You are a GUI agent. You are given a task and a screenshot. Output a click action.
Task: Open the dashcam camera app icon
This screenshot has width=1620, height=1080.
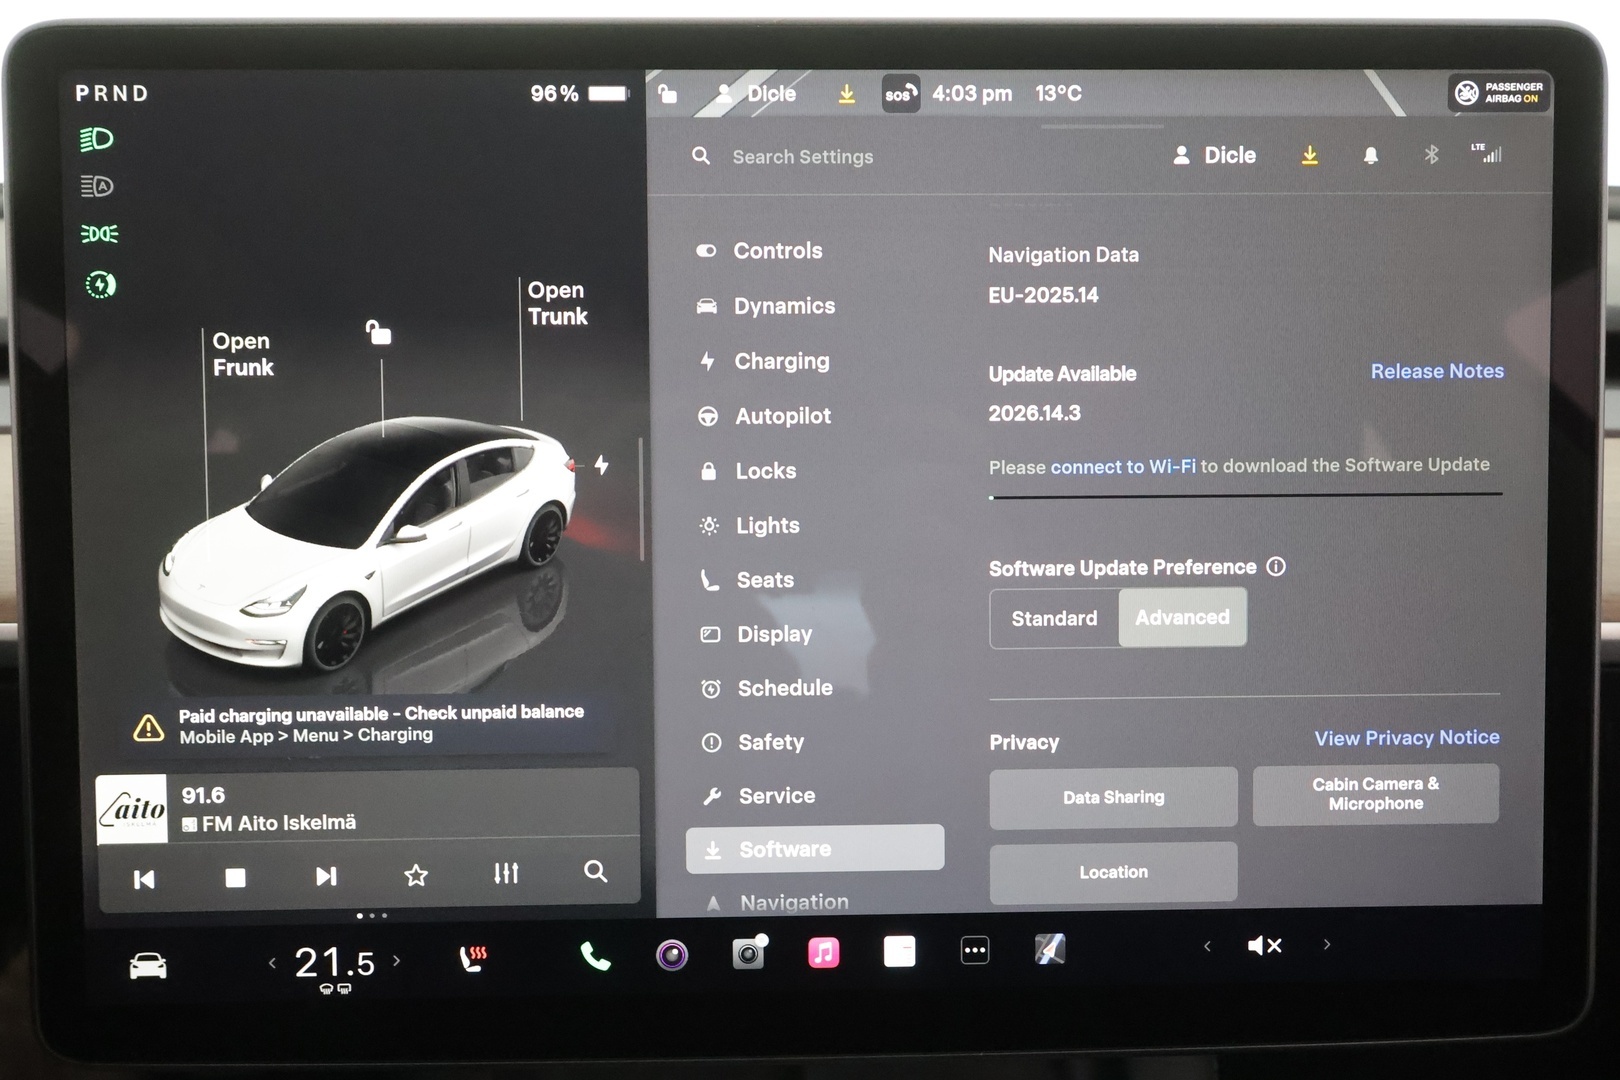(x=749, y=953)
